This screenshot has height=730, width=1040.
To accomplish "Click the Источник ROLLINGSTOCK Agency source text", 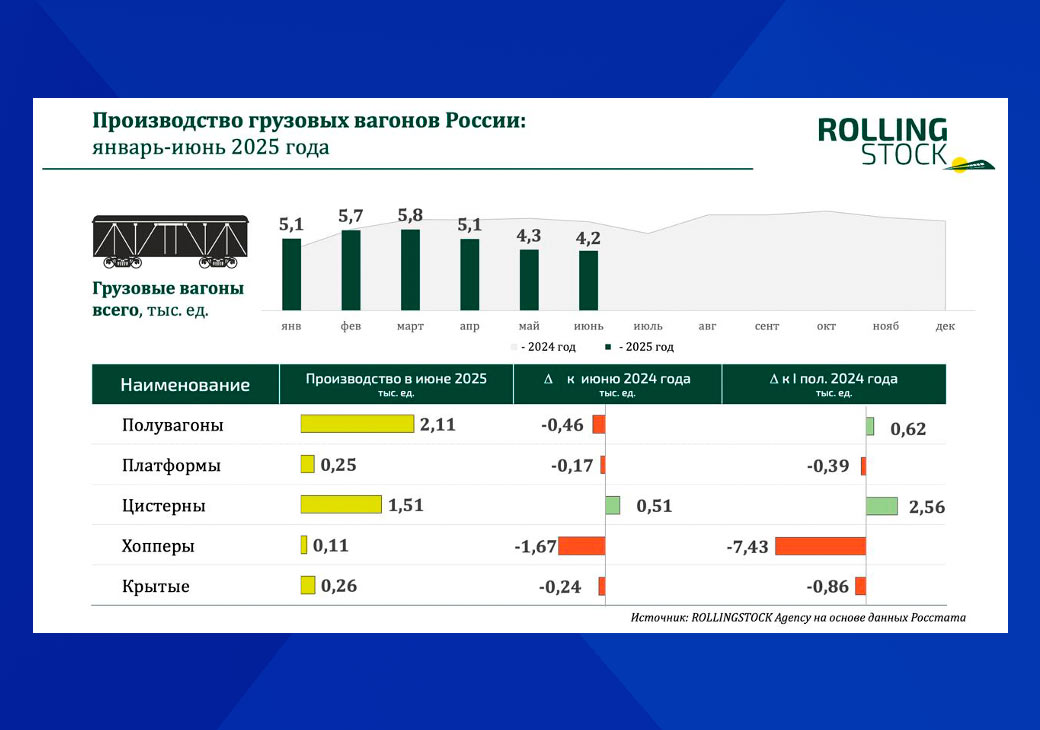I will (x=798, y=618).
